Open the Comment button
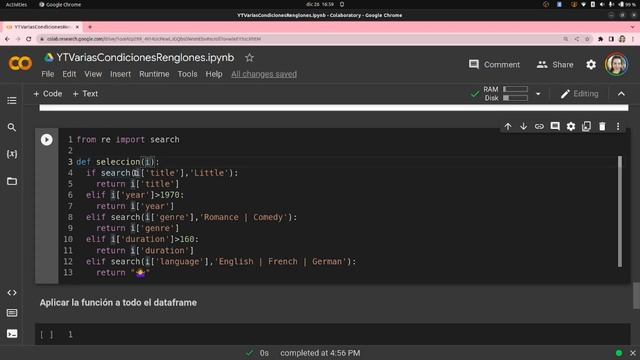 point(494,64)
